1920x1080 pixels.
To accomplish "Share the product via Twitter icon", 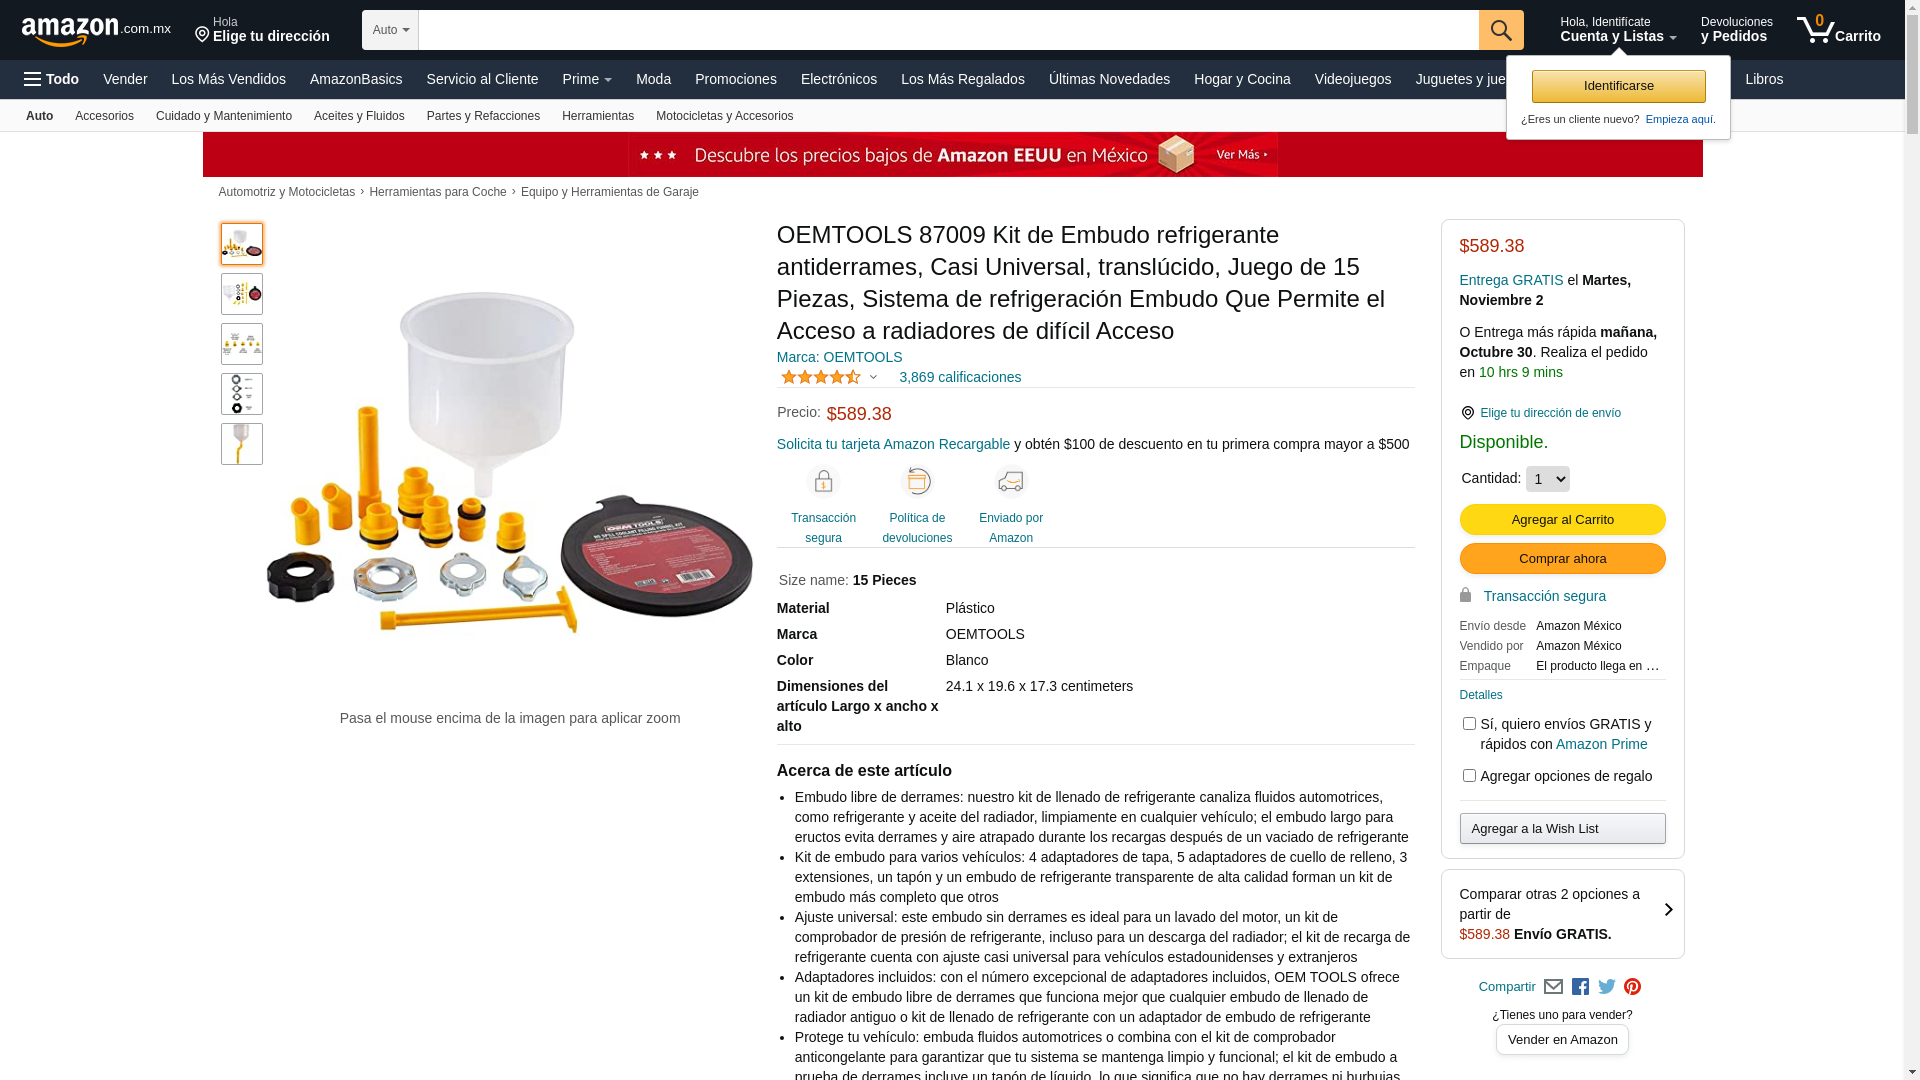I will tap(1607, 987).
